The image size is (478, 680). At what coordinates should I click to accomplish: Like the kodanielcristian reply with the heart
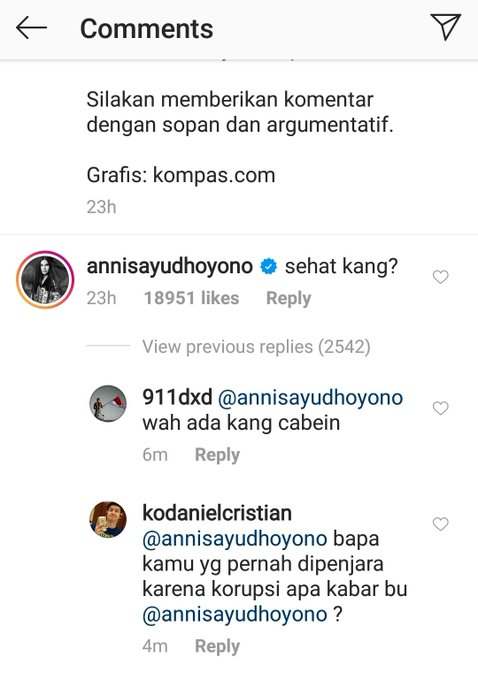pos(440,524)
